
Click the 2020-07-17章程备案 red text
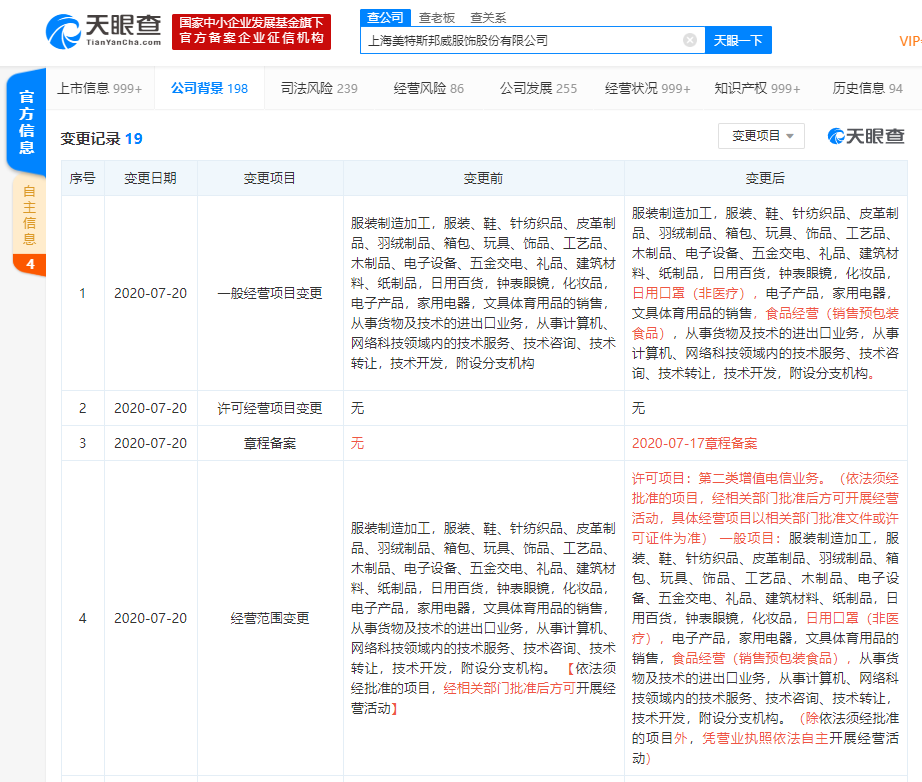pos(694,443)
